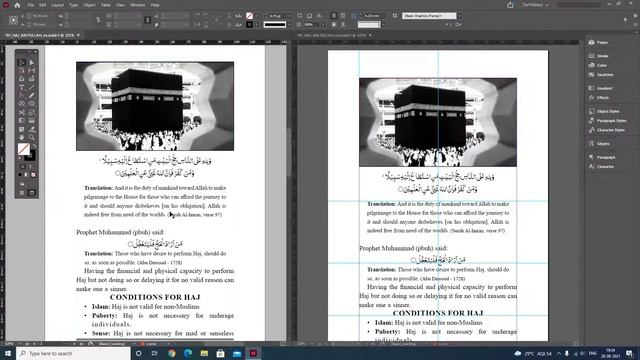
Task: Open the object style dropdown
Action: coord(460,16)
